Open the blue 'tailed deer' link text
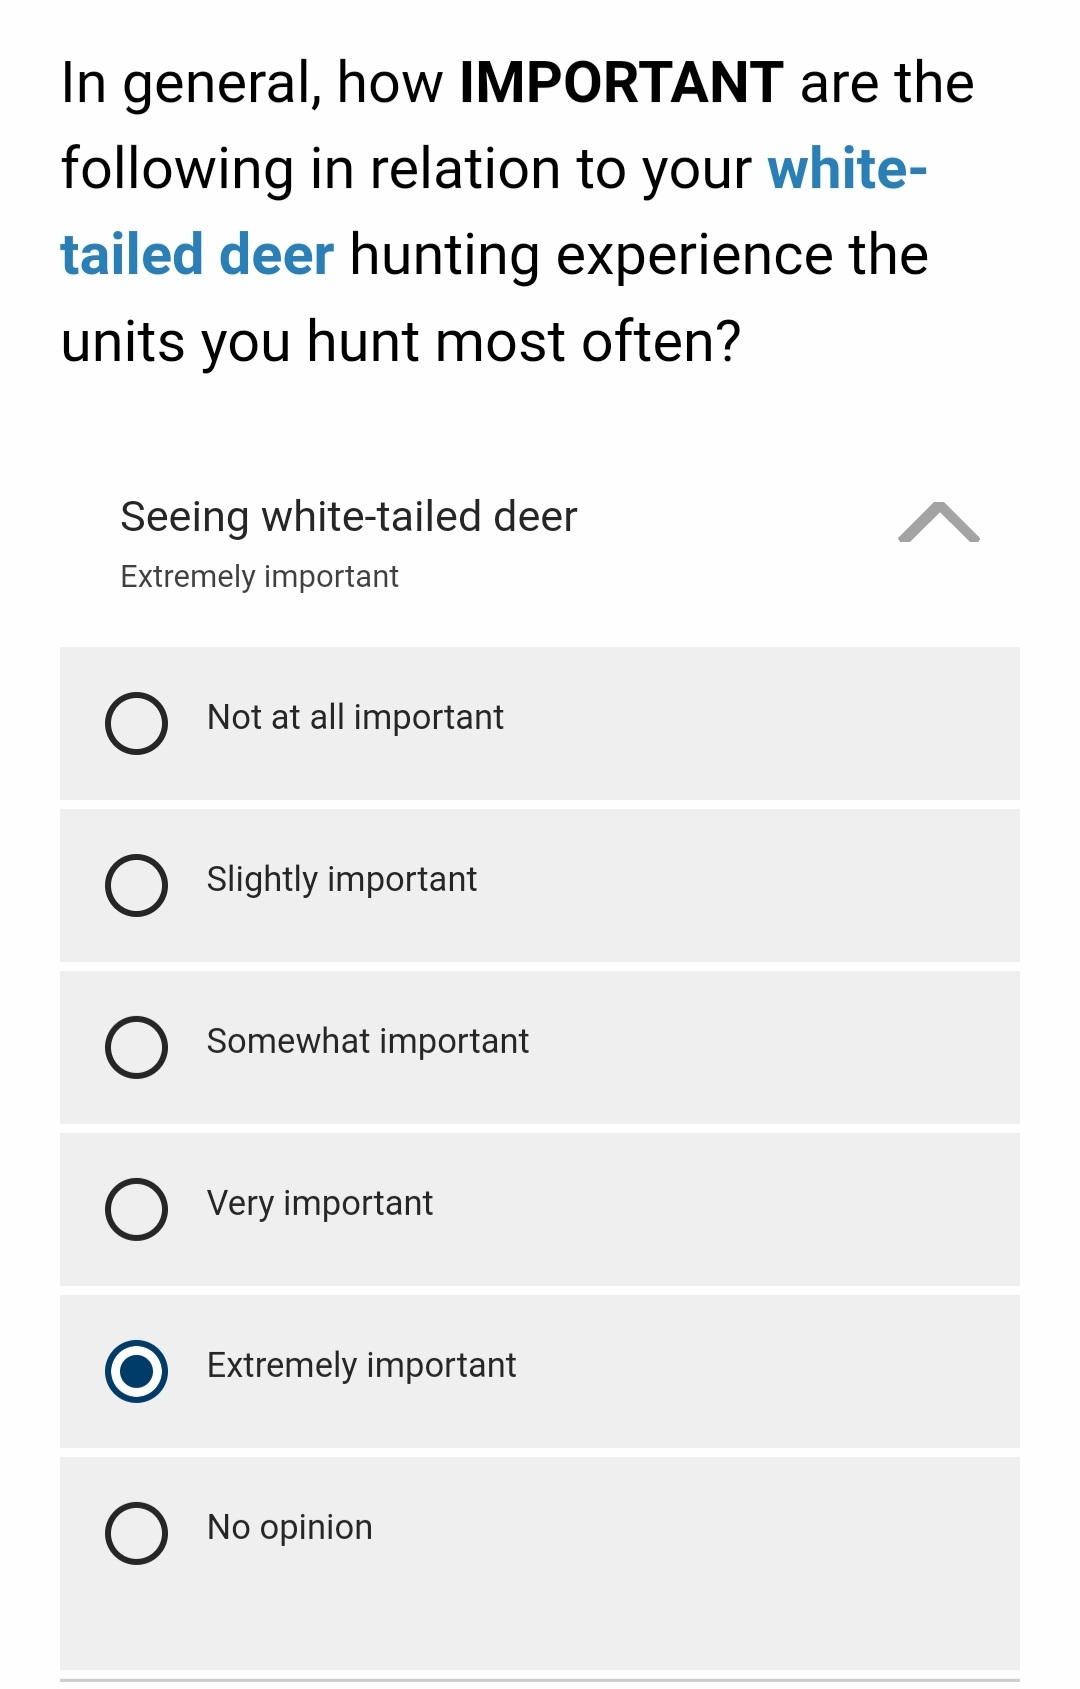 tap(197, 255)
